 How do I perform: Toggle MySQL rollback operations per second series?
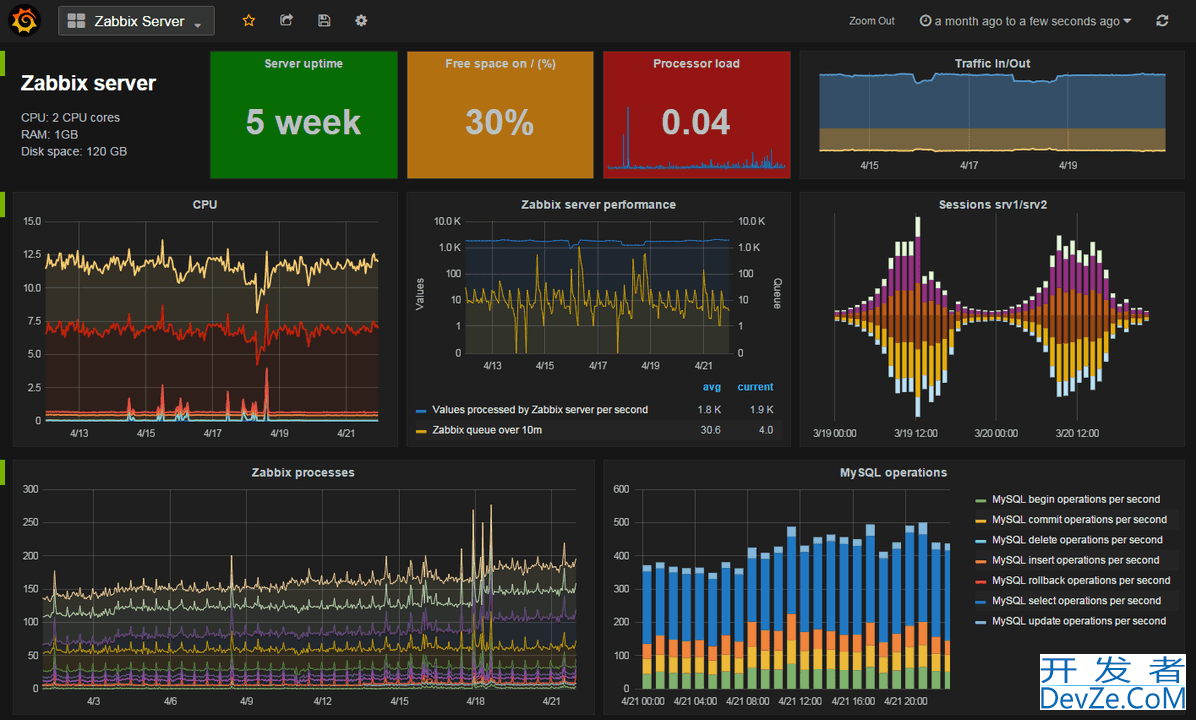(1081, 580)
